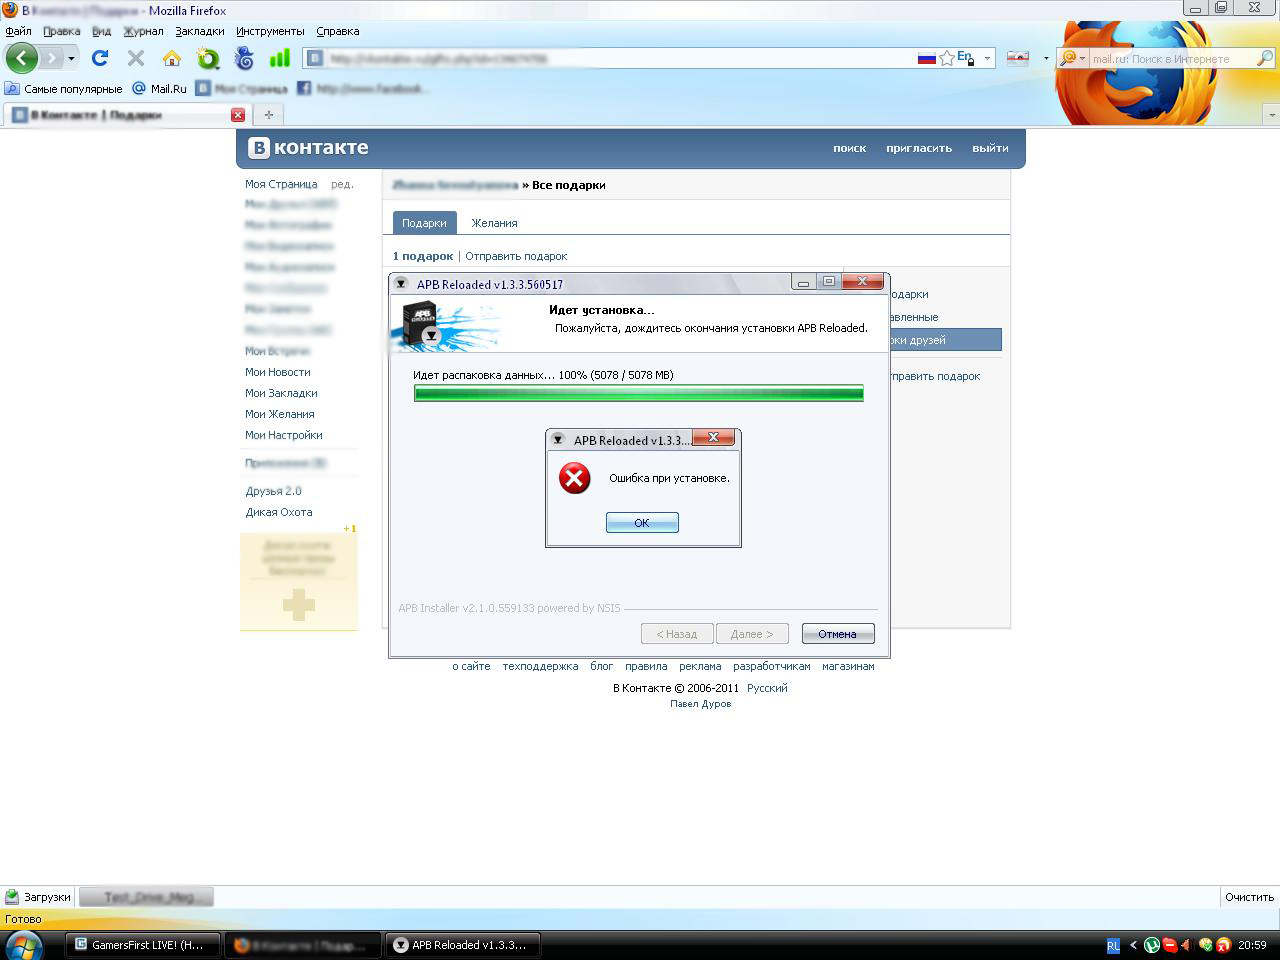This screenshot has height=960, width=1280.
Task: Click the stop loading X icon
Action: [x=136, y=58]
